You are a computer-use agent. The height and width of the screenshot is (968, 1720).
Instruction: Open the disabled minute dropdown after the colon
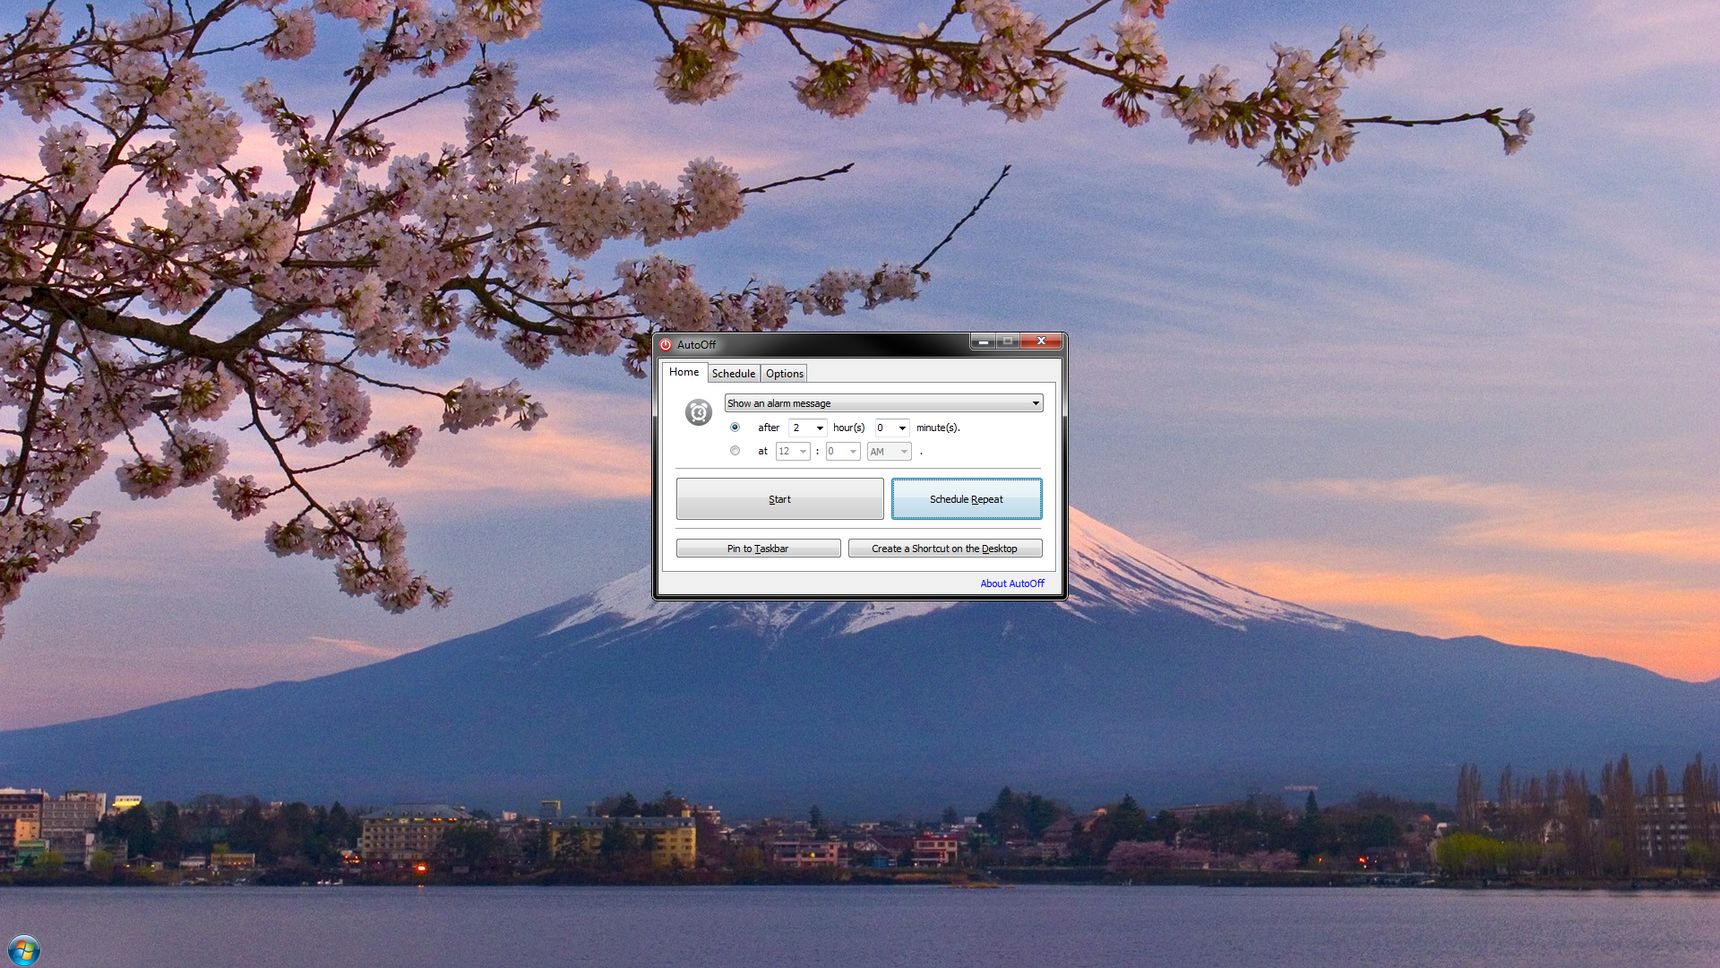pyautogui.click(x=843, y=452)
